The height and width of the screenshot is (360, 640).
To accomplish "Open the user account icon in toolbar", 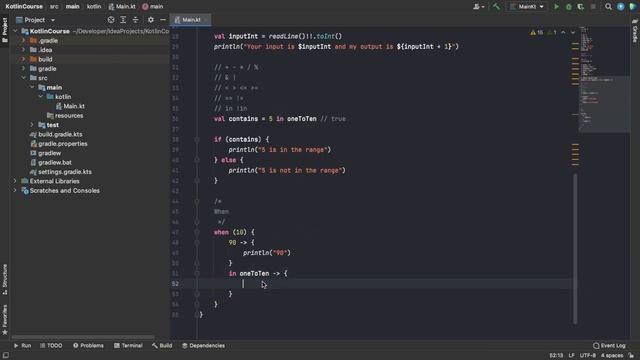I will point(478,7).
